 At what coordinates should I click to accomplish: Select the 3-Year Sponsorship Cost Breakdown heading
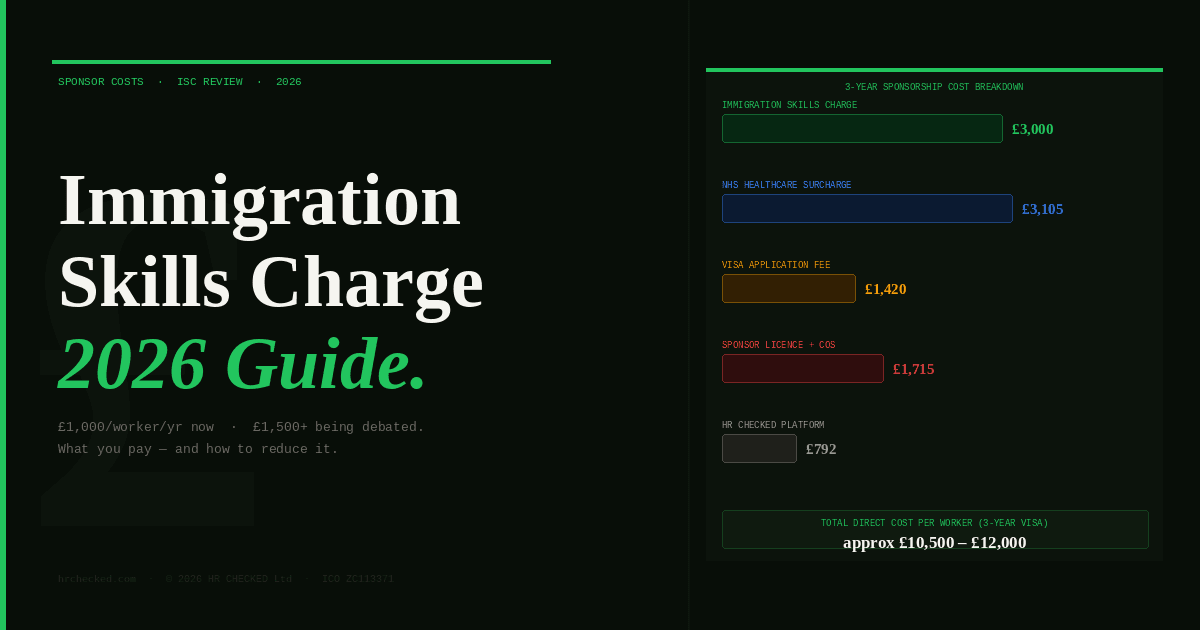(934, 86)
